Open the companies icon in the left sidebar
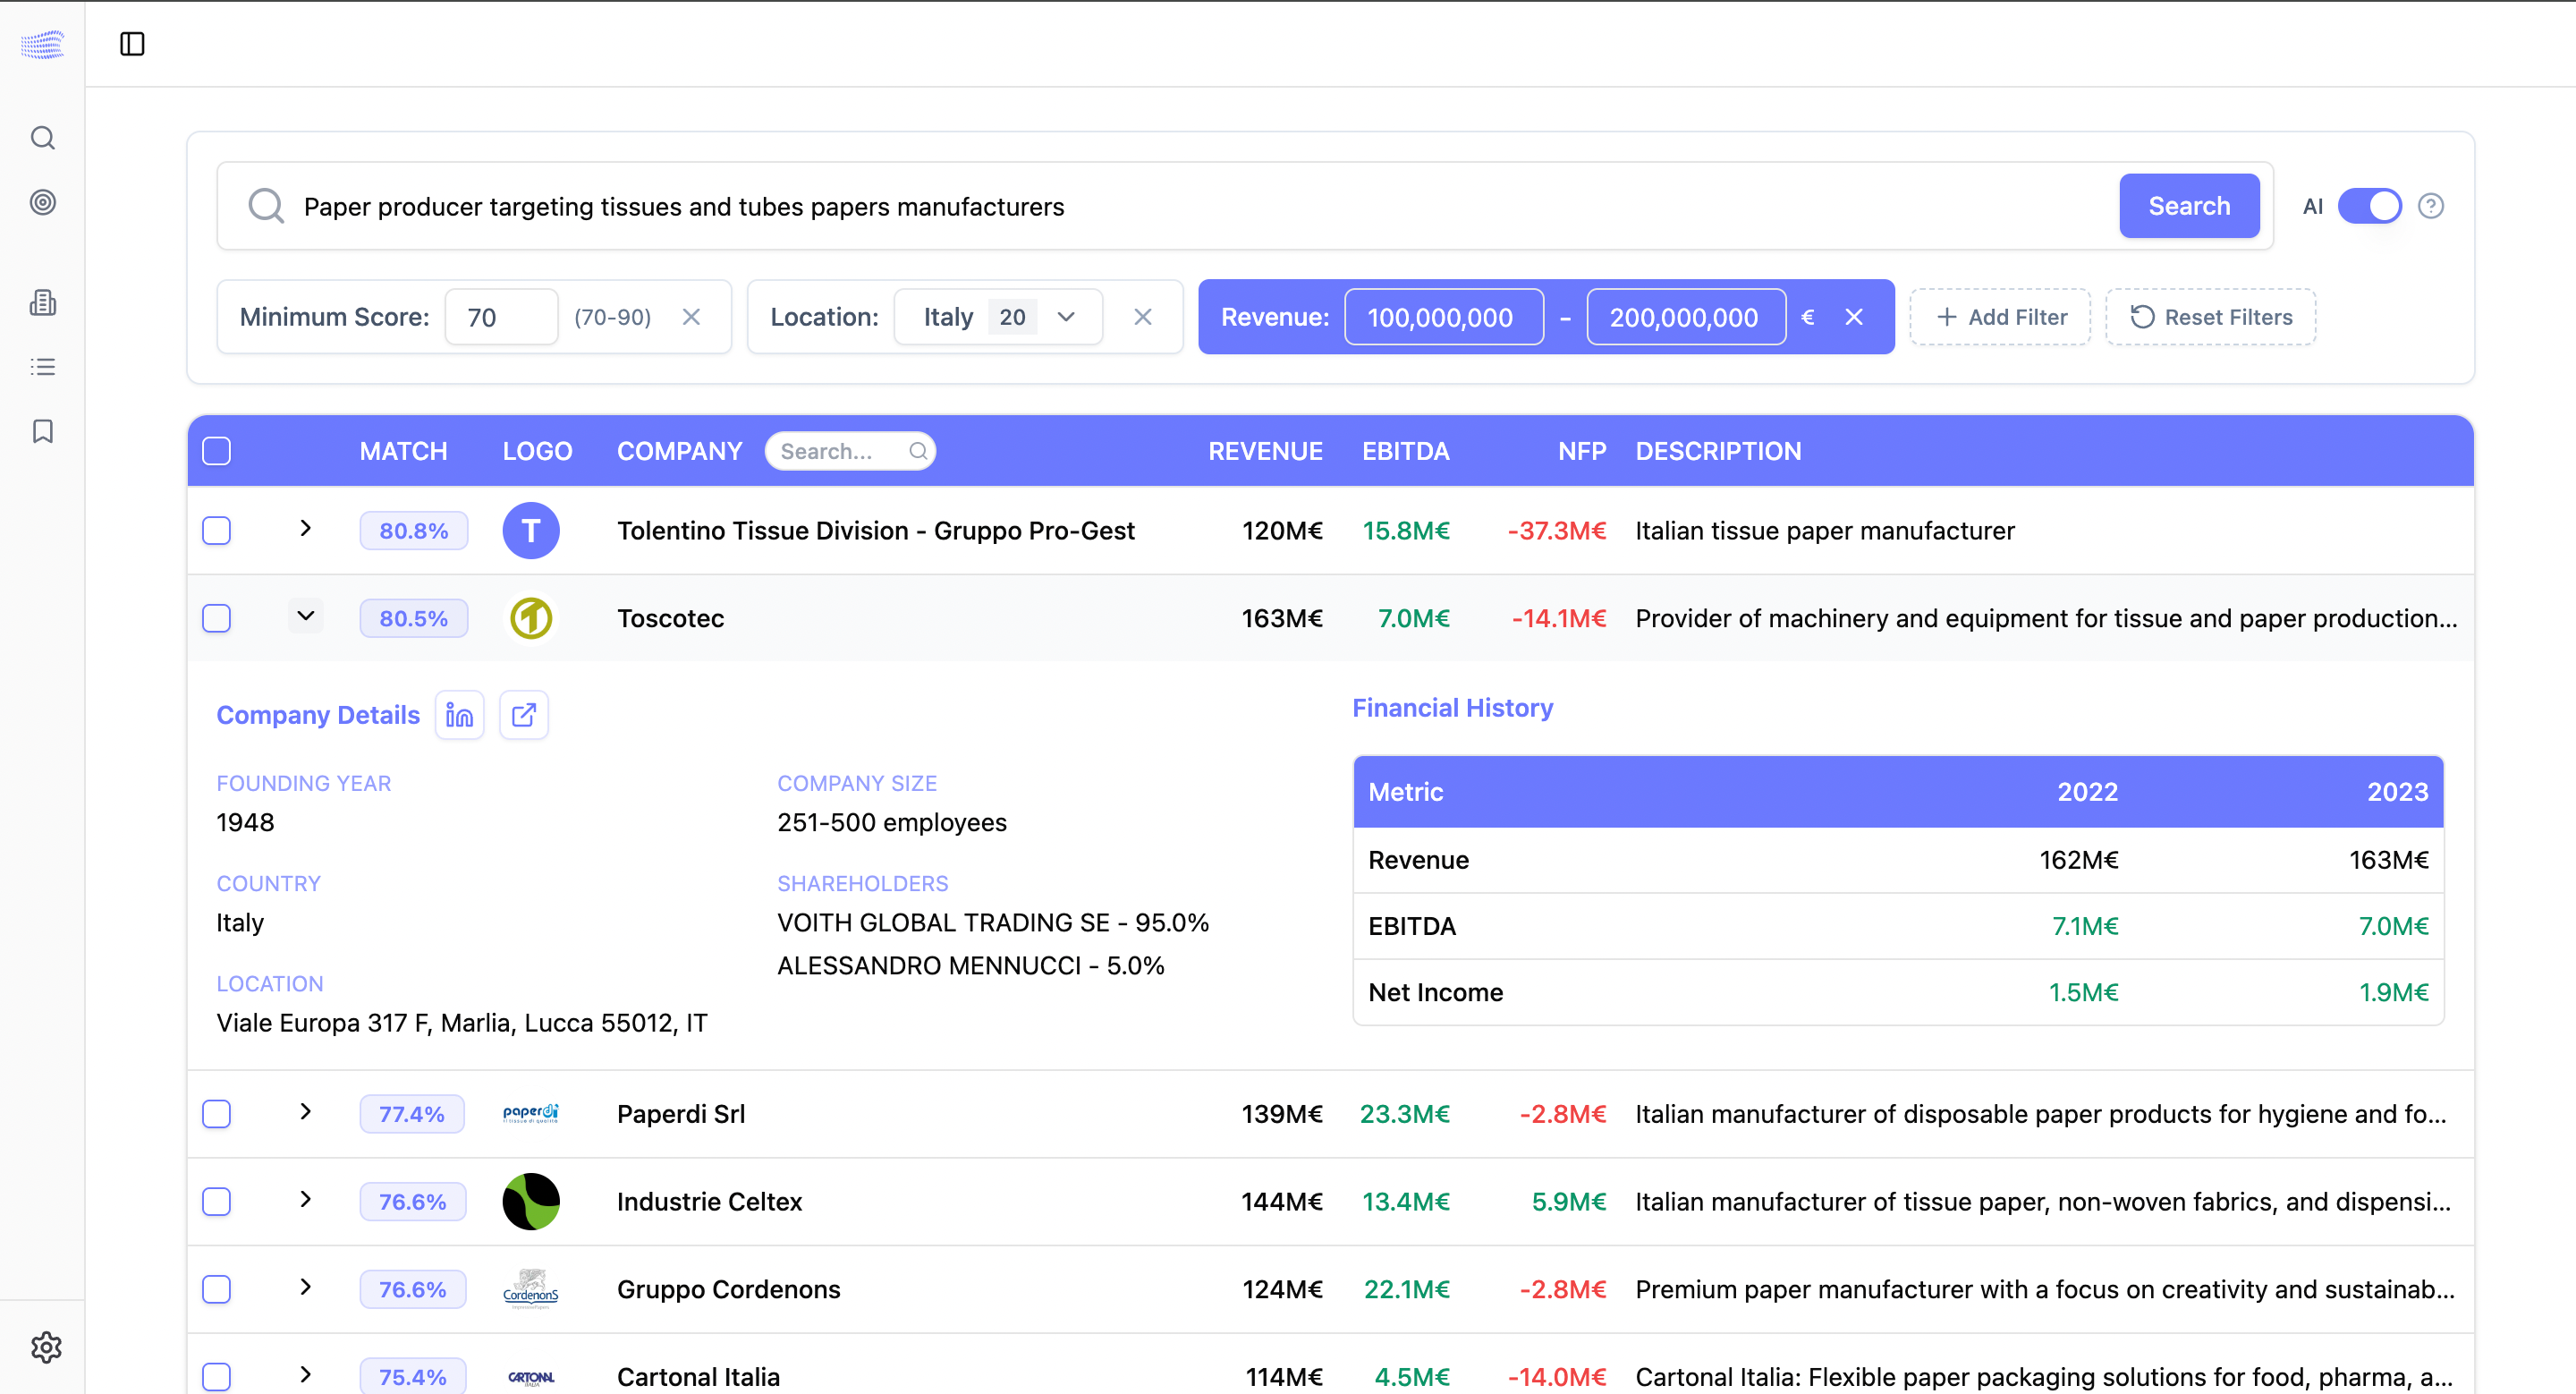 43,302
